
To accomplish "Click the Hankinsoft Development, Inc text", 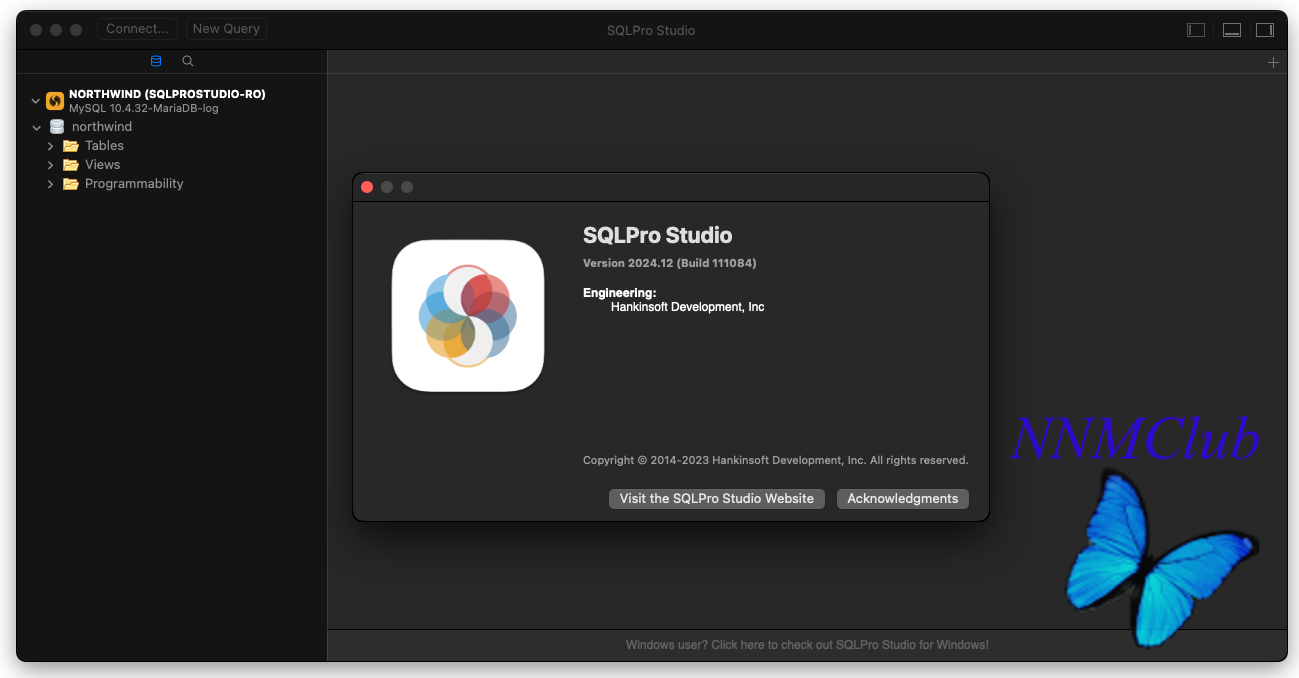I will 688,307.
